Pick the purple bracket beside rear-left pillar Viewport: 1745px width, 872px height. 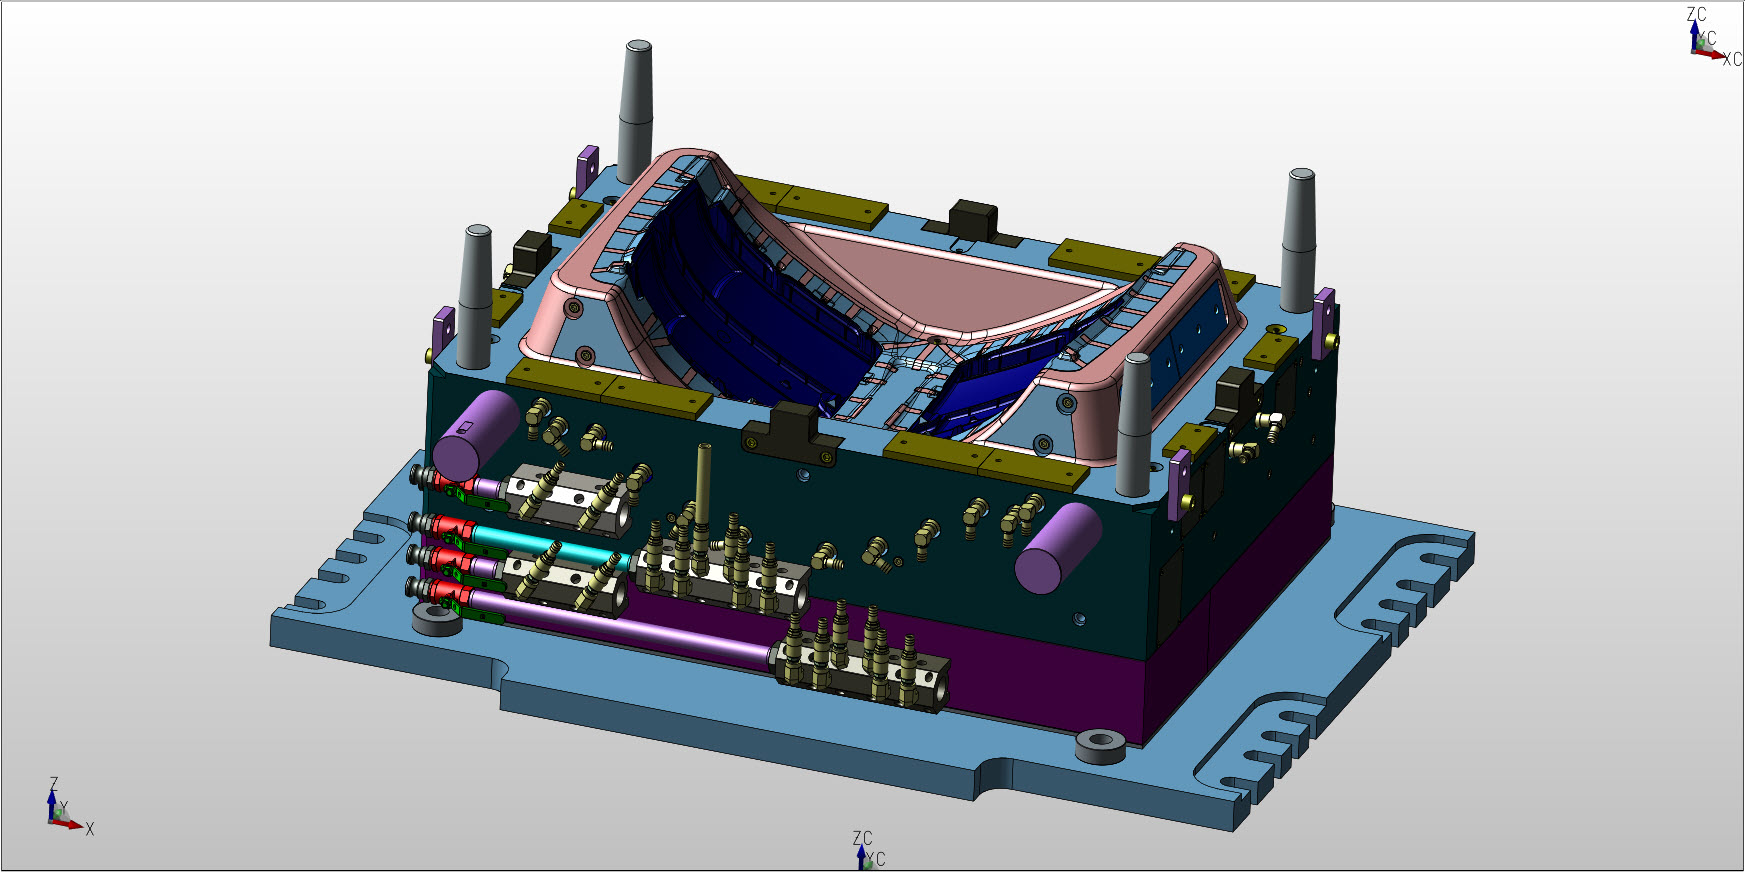tap(587, 168)
